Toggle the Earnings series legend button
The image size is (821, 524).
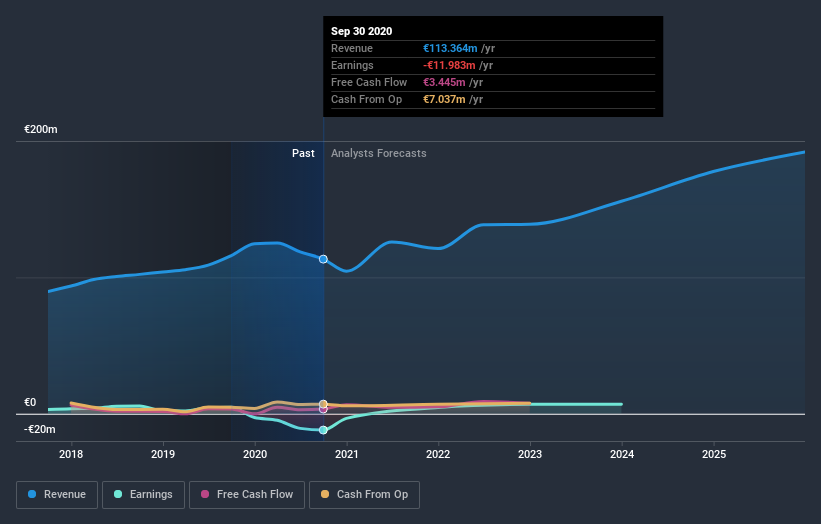pos(143,494)
